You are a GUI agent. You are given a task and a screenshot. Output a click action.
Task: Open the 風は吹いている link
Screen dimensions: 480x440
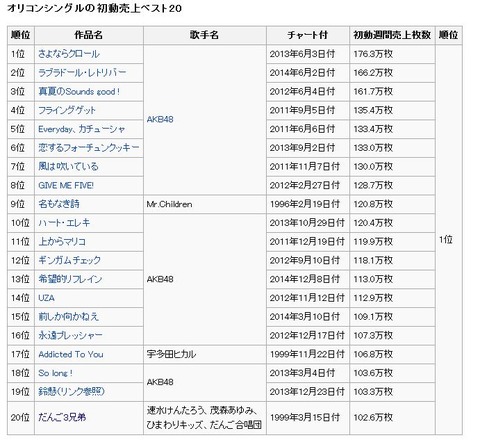[x=68, y=166]
